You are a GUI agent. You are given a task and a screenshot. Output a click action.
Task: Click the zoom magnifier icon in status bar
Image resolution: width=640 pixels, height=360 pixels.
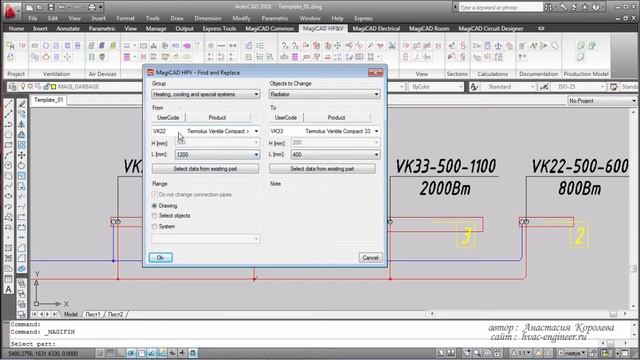pyautogui.click(x=477, y=353)
